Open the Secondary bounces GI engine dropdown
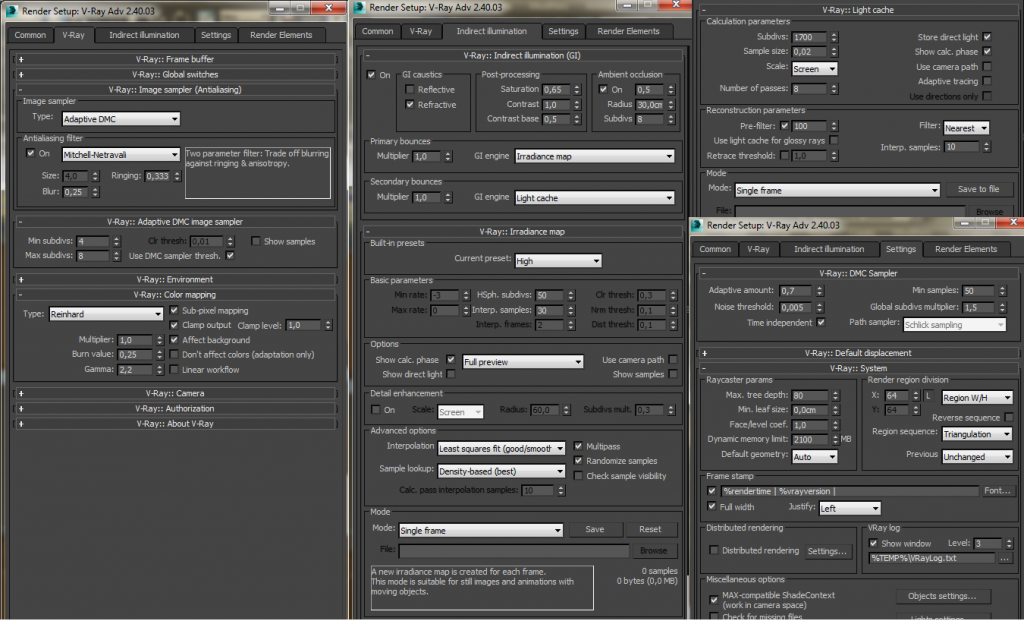Image resolution: width=1024 pixels, height=620 pixels. 594,198
